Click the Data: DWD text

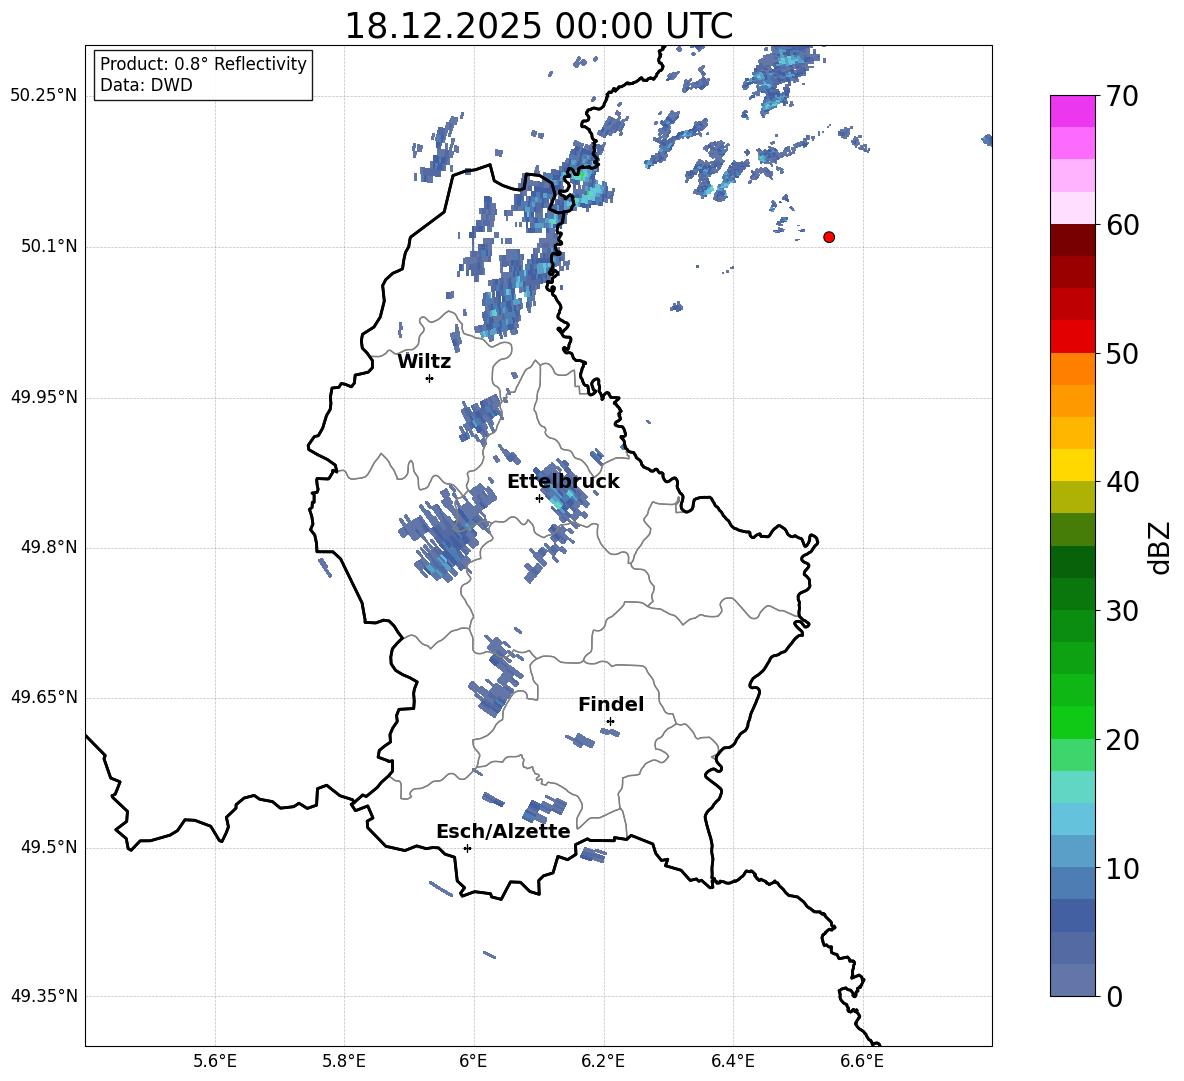click(x=146, y=85)
